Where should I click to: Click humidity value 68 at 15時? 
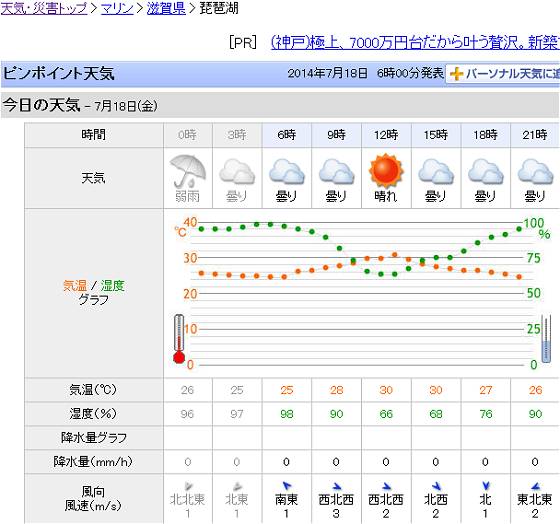(x=436, y=414)
